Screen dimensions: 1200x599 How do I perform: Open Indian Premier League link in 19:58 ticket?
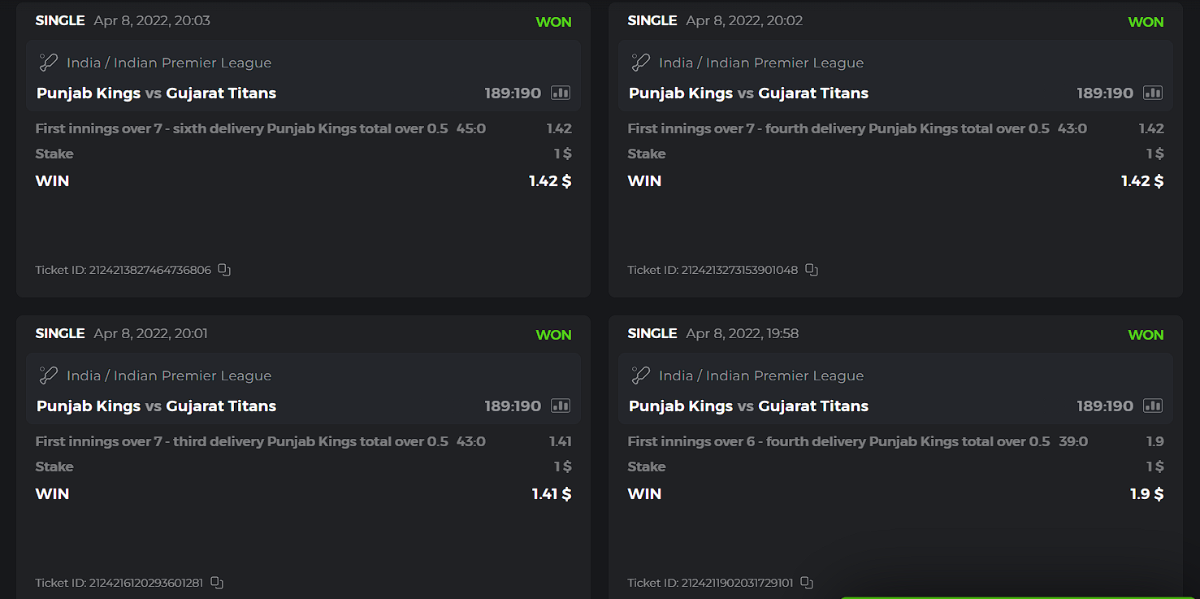pos(785,376)
